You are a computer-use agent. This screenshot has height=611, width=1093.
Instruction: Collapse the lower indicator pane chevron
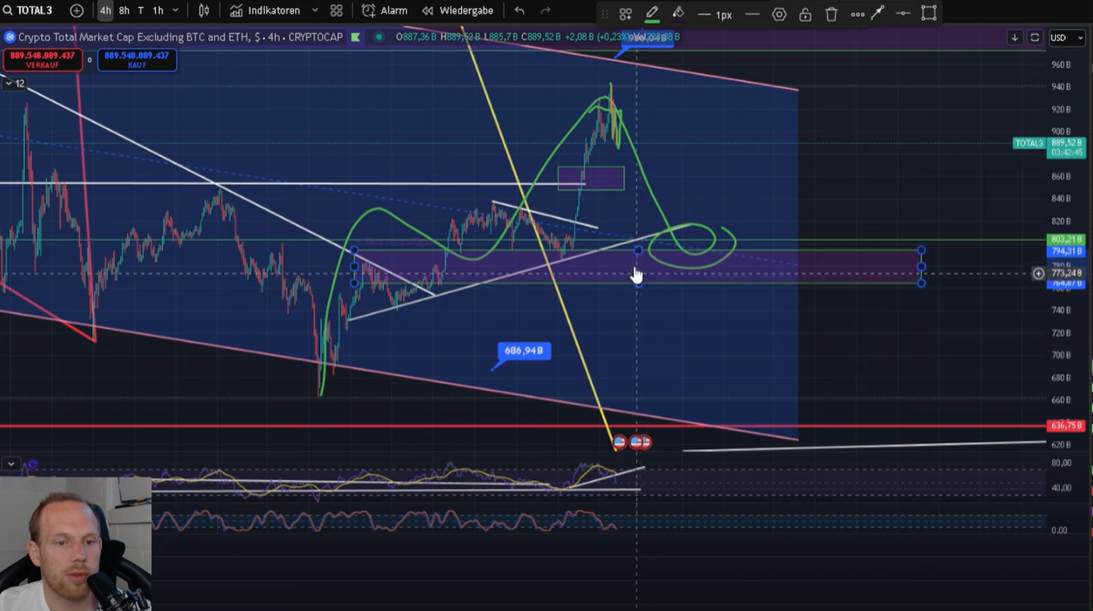click(x=11, y=463)
